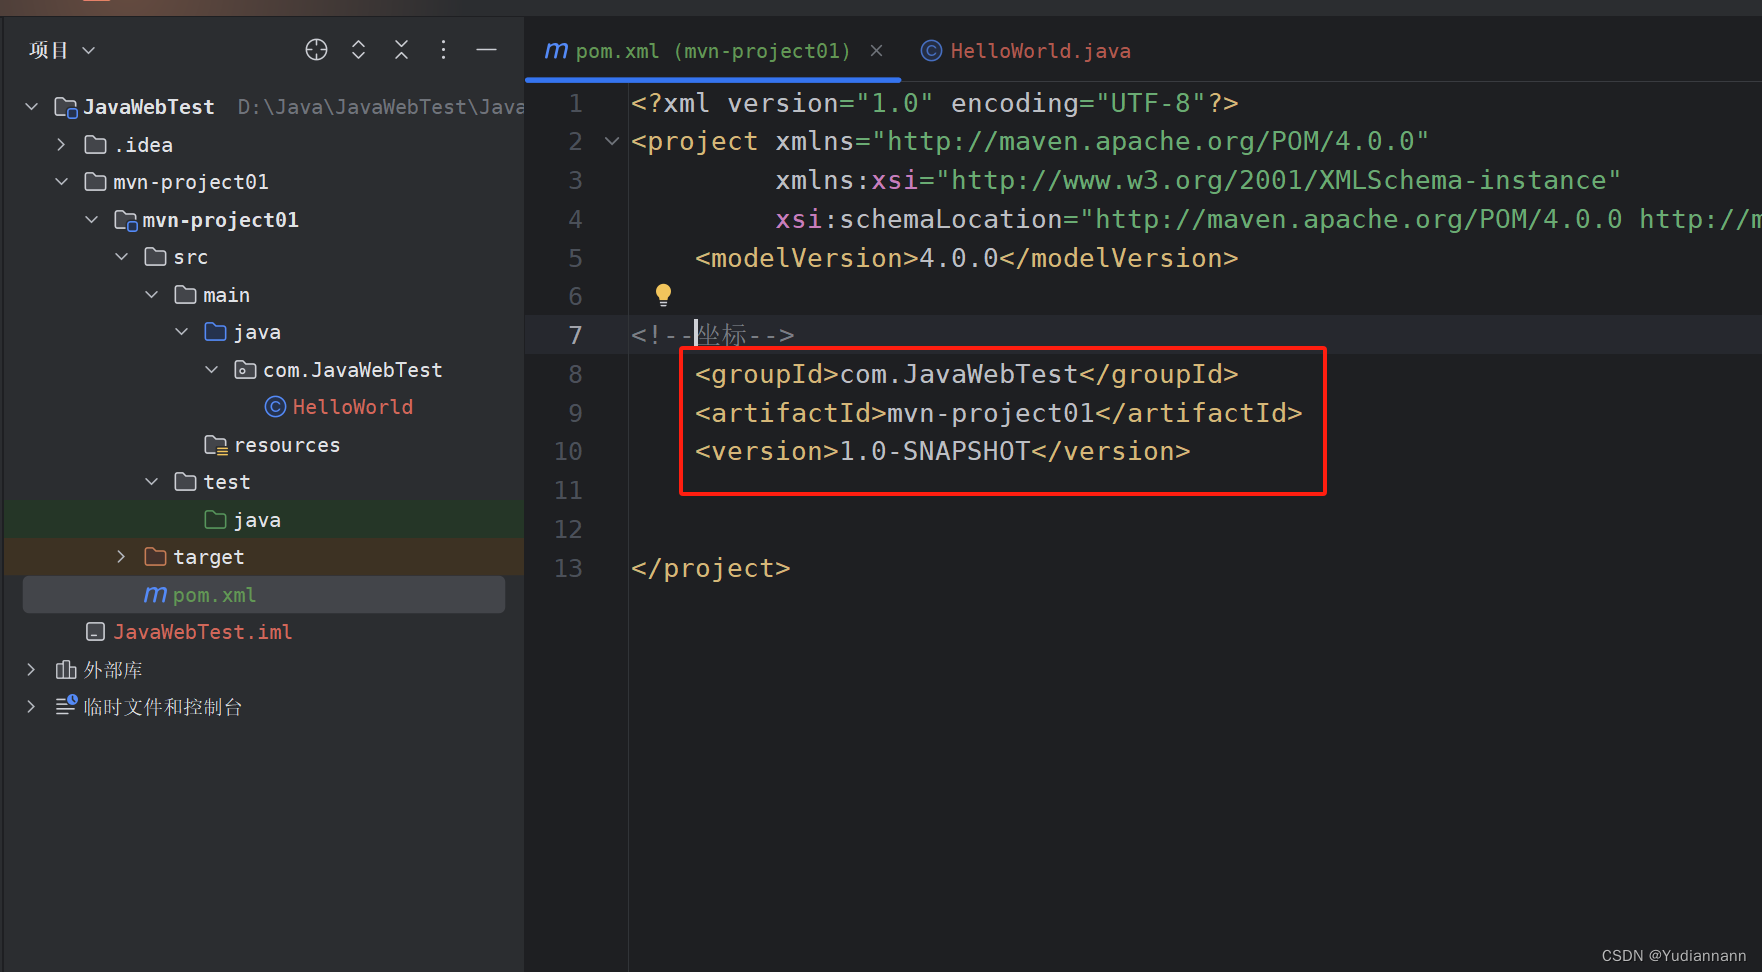Click the intention light bulb on line 6
Viewport: 1762px width, 972px height.
(x=663, y=294)
